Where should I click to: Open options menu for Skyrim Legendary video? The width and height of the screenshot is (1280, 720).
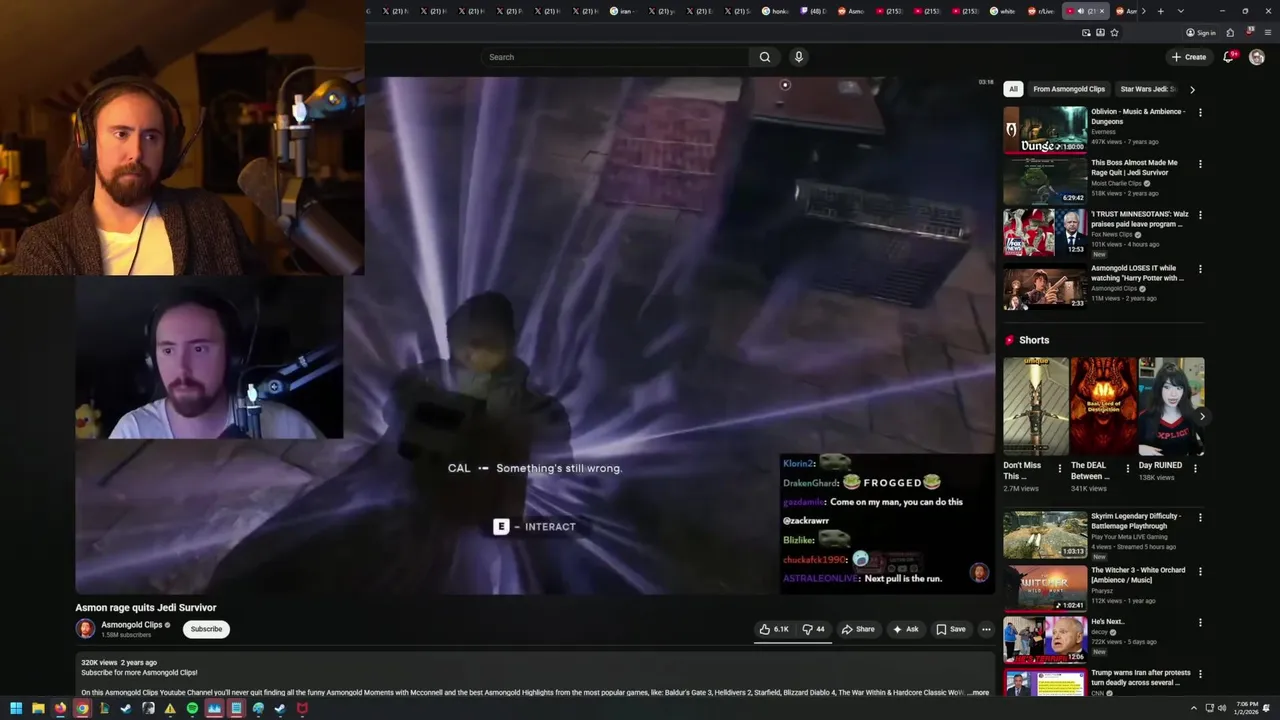click(x=1200, y=518)
